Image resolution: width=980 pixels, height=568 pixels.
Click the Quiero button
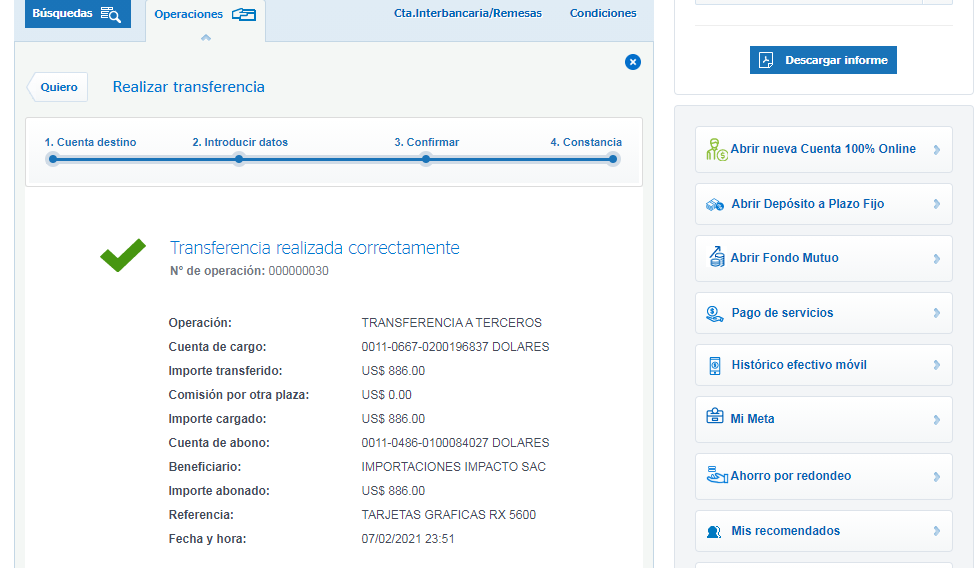(x=59, y=87)
